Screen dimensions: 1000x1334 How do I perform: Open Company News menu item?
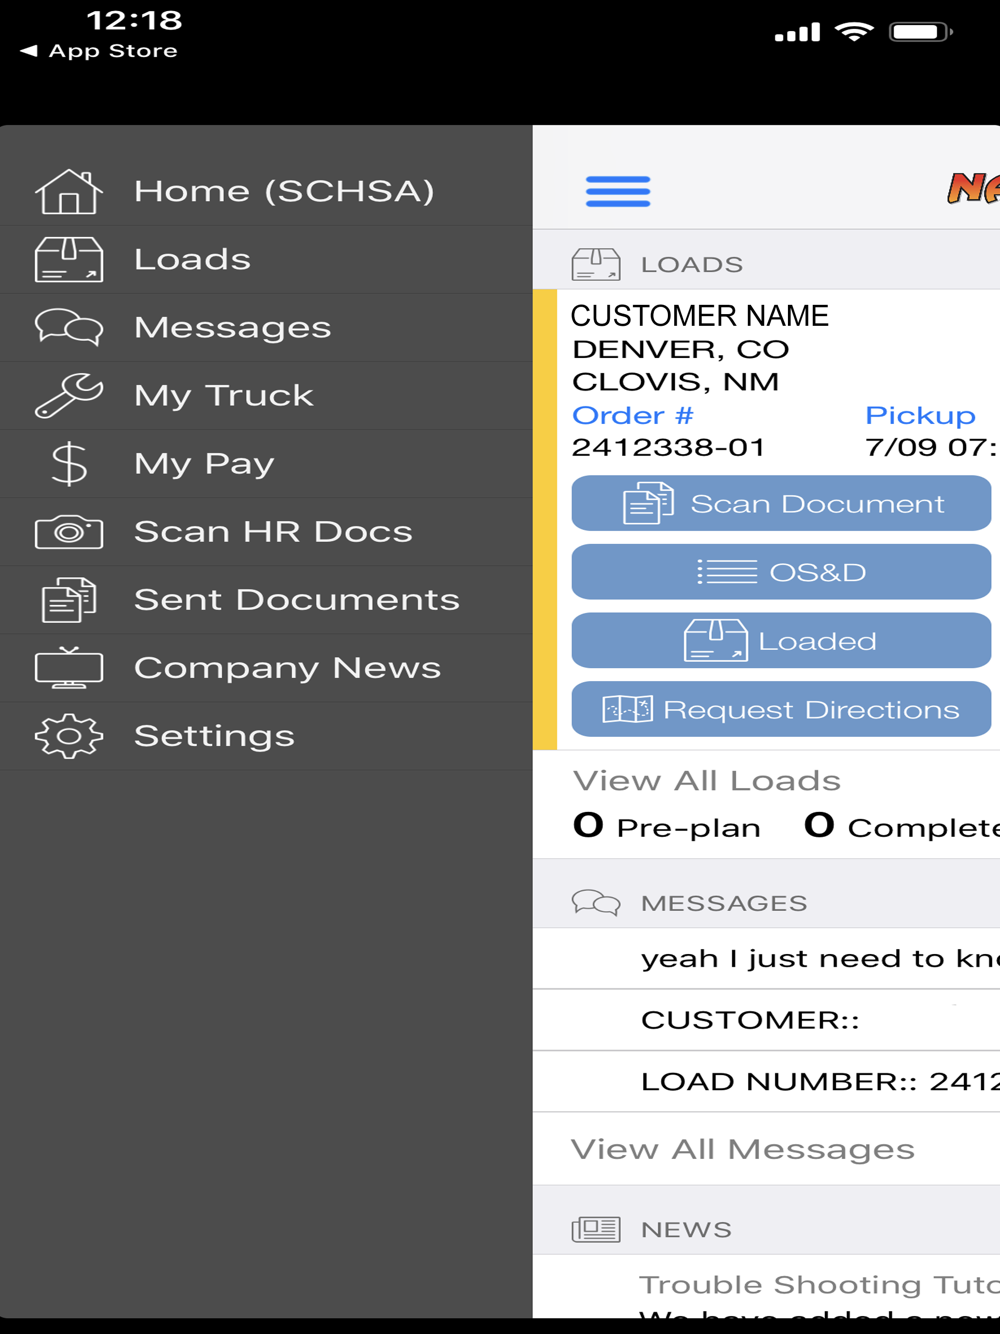(x=266, y=668)
